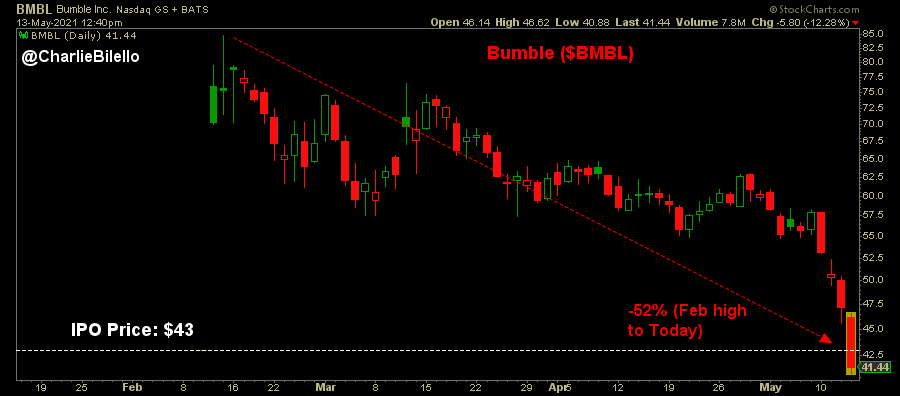
Task: Click the 'May' date axis label
Action: point(771,387)
